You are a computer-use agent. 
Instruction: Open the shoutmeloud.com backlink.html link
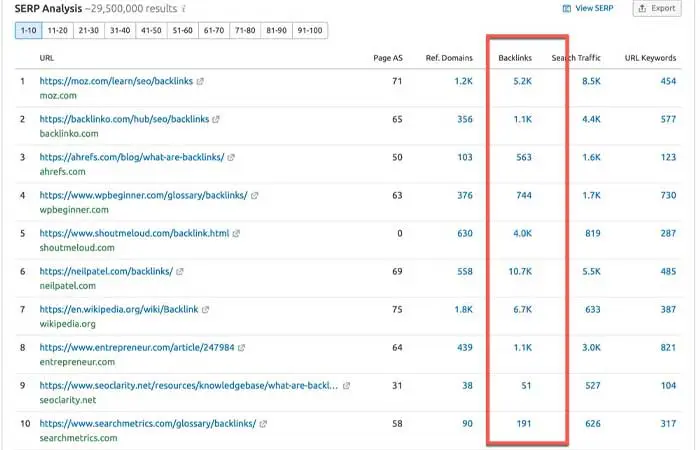[x=134, y=233]
